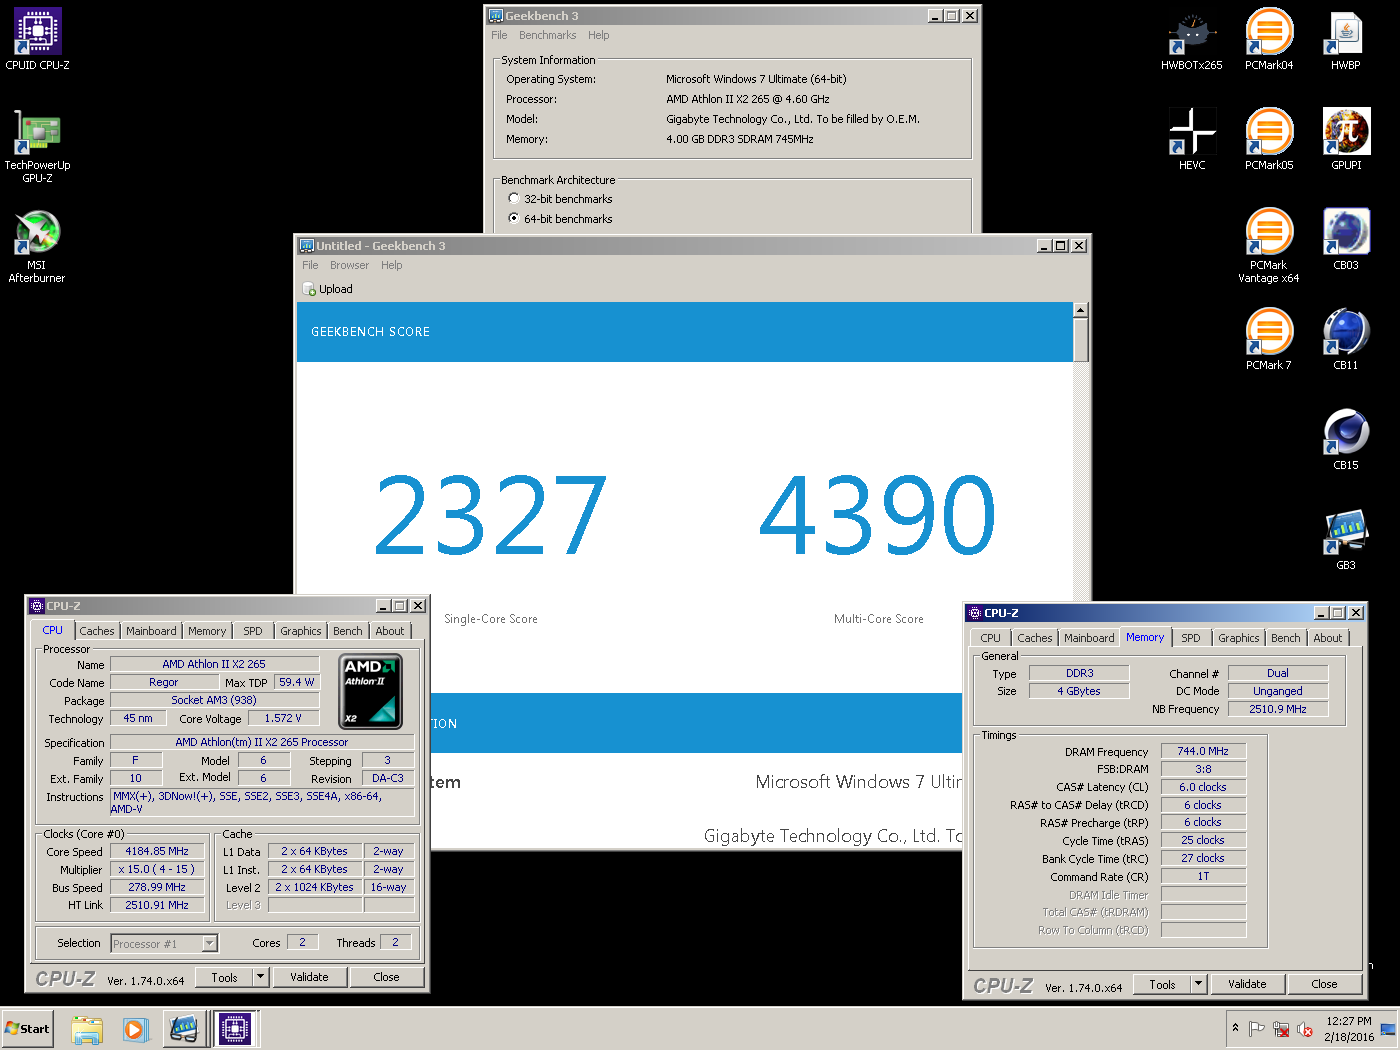Open Bench tab in right CPU-Z window
The image size is (1400, 1050).
click(x=1286, y=638)
